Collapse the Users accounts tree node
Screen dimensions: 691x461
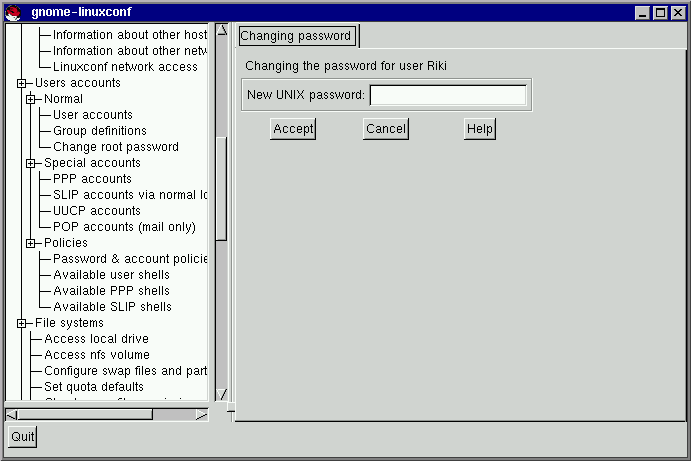(21, 83)
